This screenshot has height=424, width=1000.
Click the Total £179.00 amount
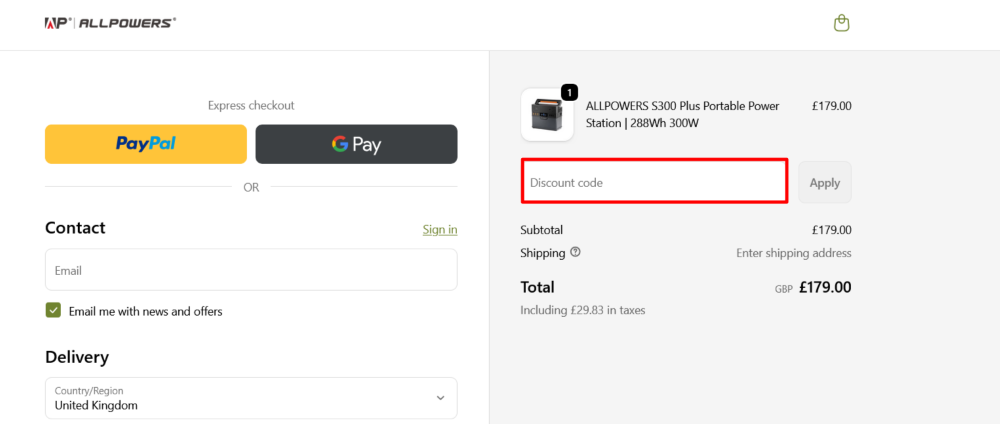coord(825,287)
